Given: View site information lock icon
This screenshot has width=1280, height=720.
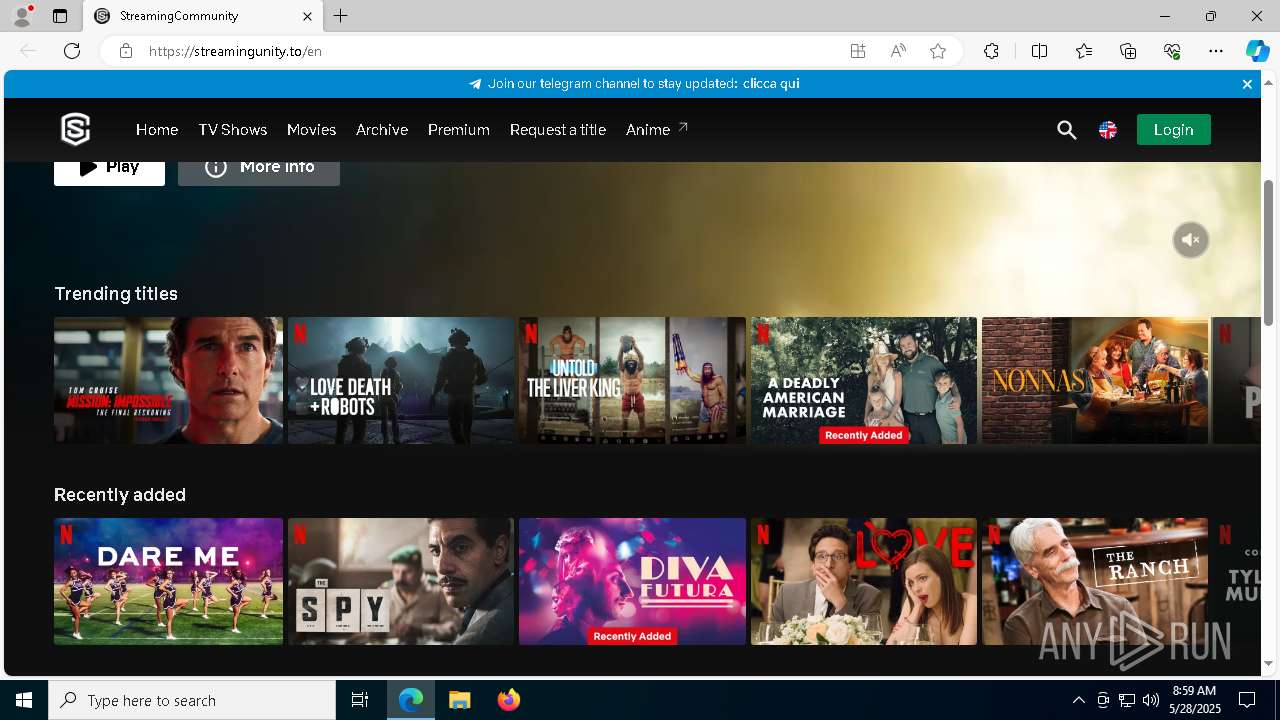Looking at the screenshot, I should coord(126,51).
